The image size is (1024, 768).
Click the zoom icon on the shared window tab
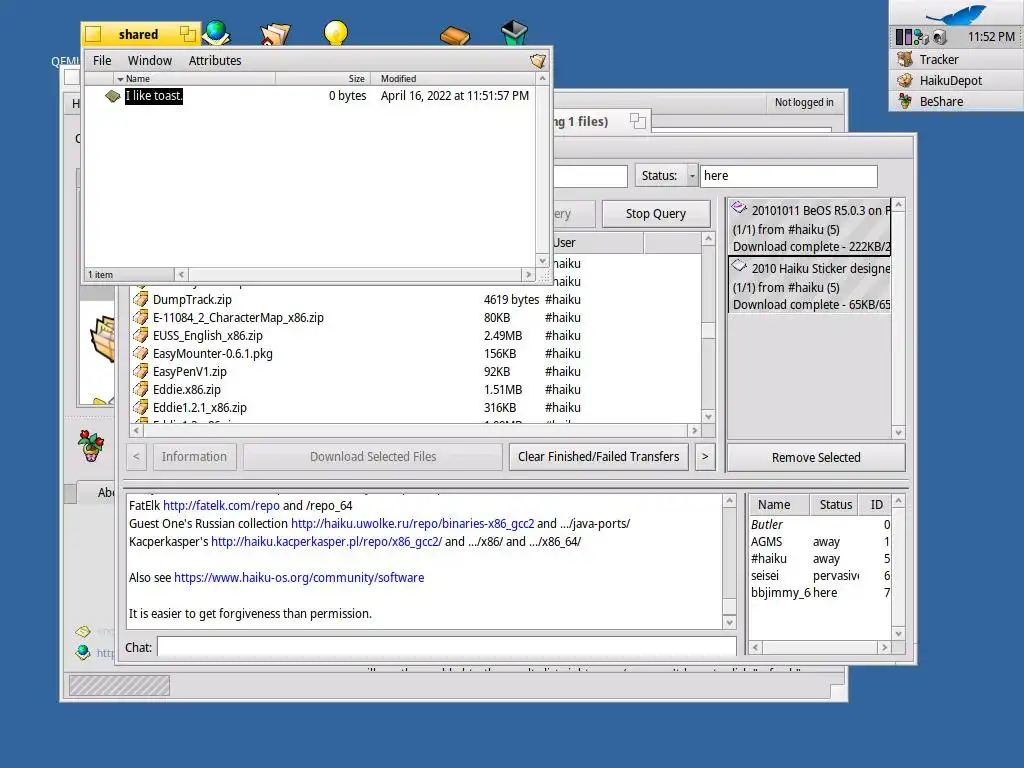point(188,34)
